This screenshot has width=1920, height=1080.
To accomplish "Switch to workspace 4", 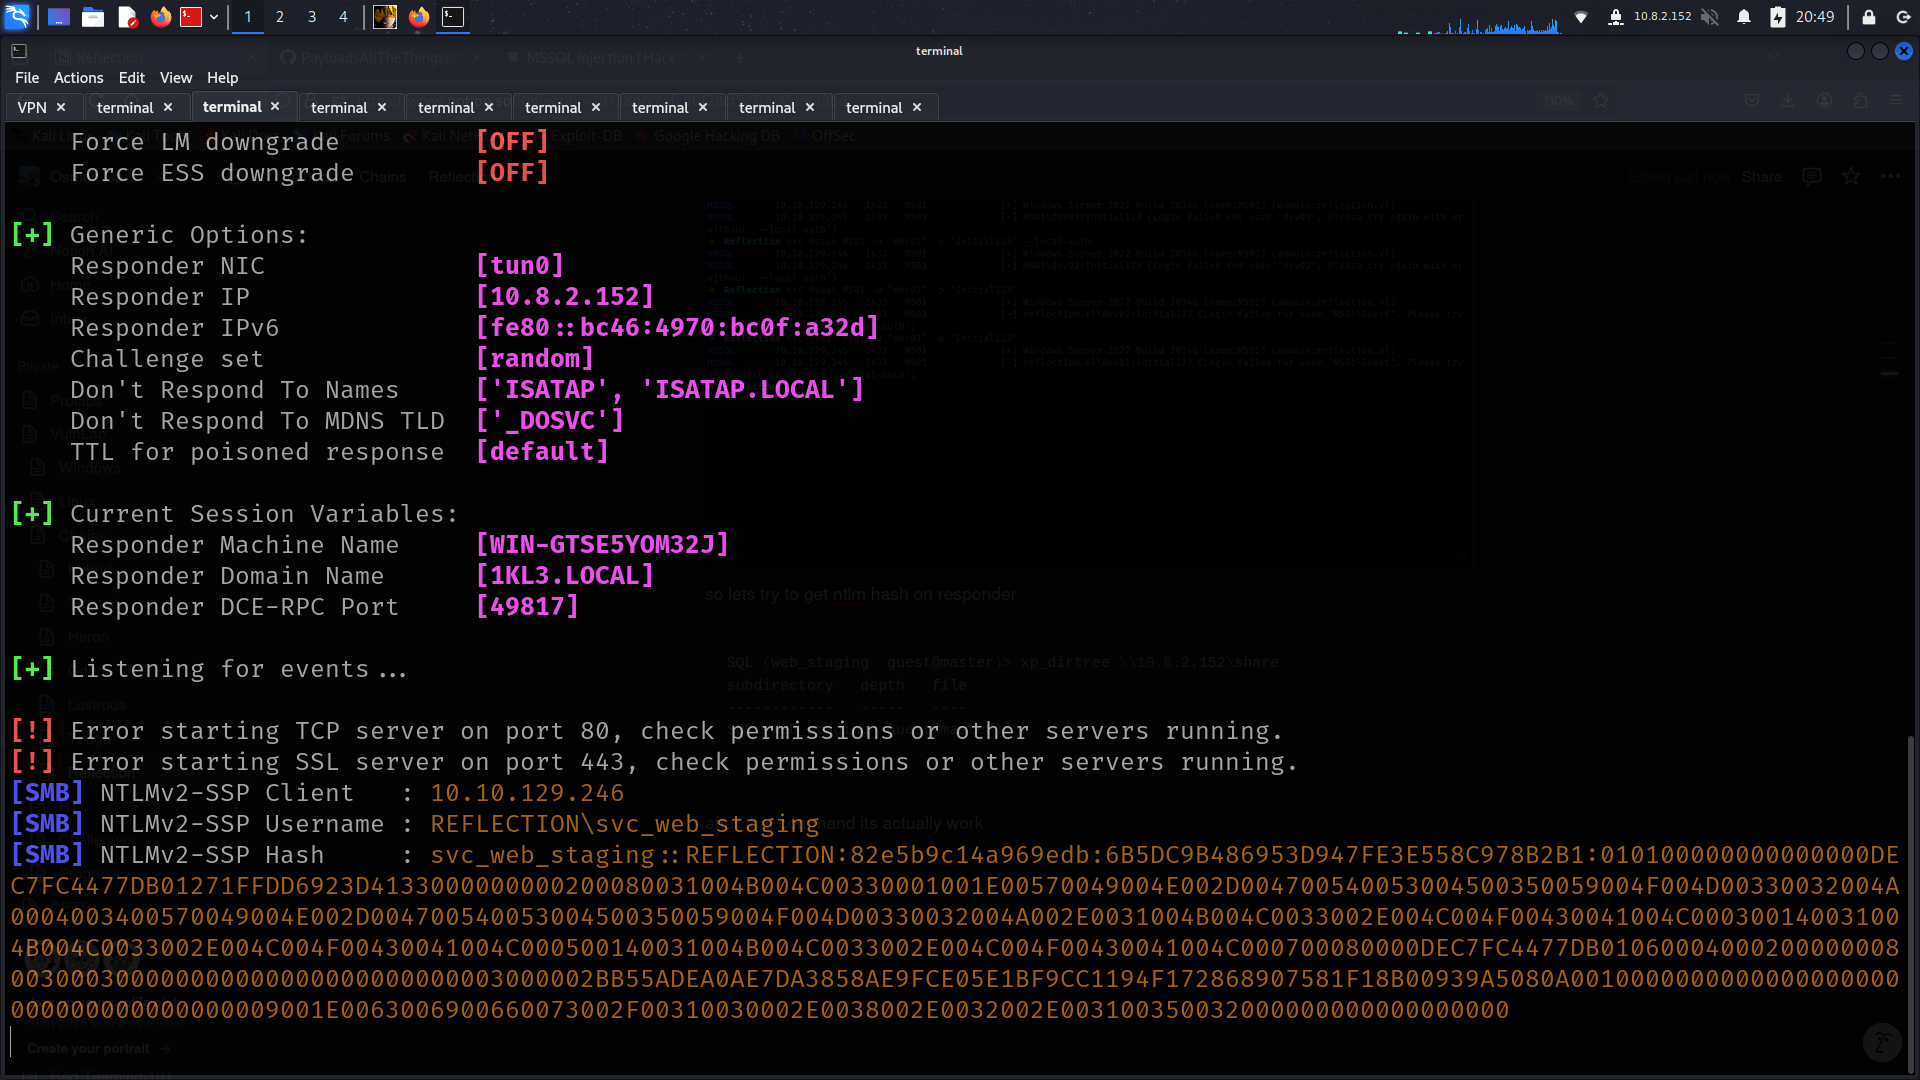I will point(343,17).
